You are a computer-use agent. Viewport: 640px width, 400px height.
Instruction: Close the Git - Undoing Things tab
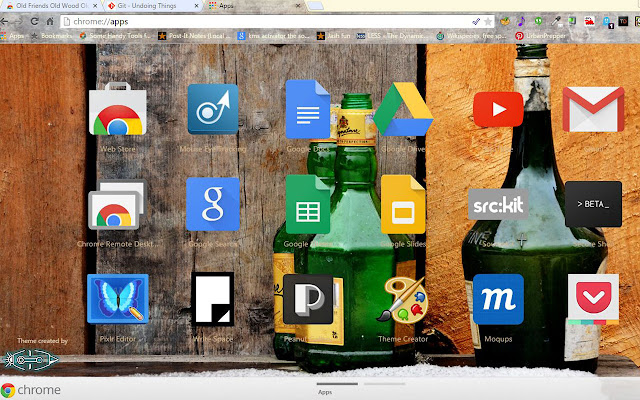point(196,6)
